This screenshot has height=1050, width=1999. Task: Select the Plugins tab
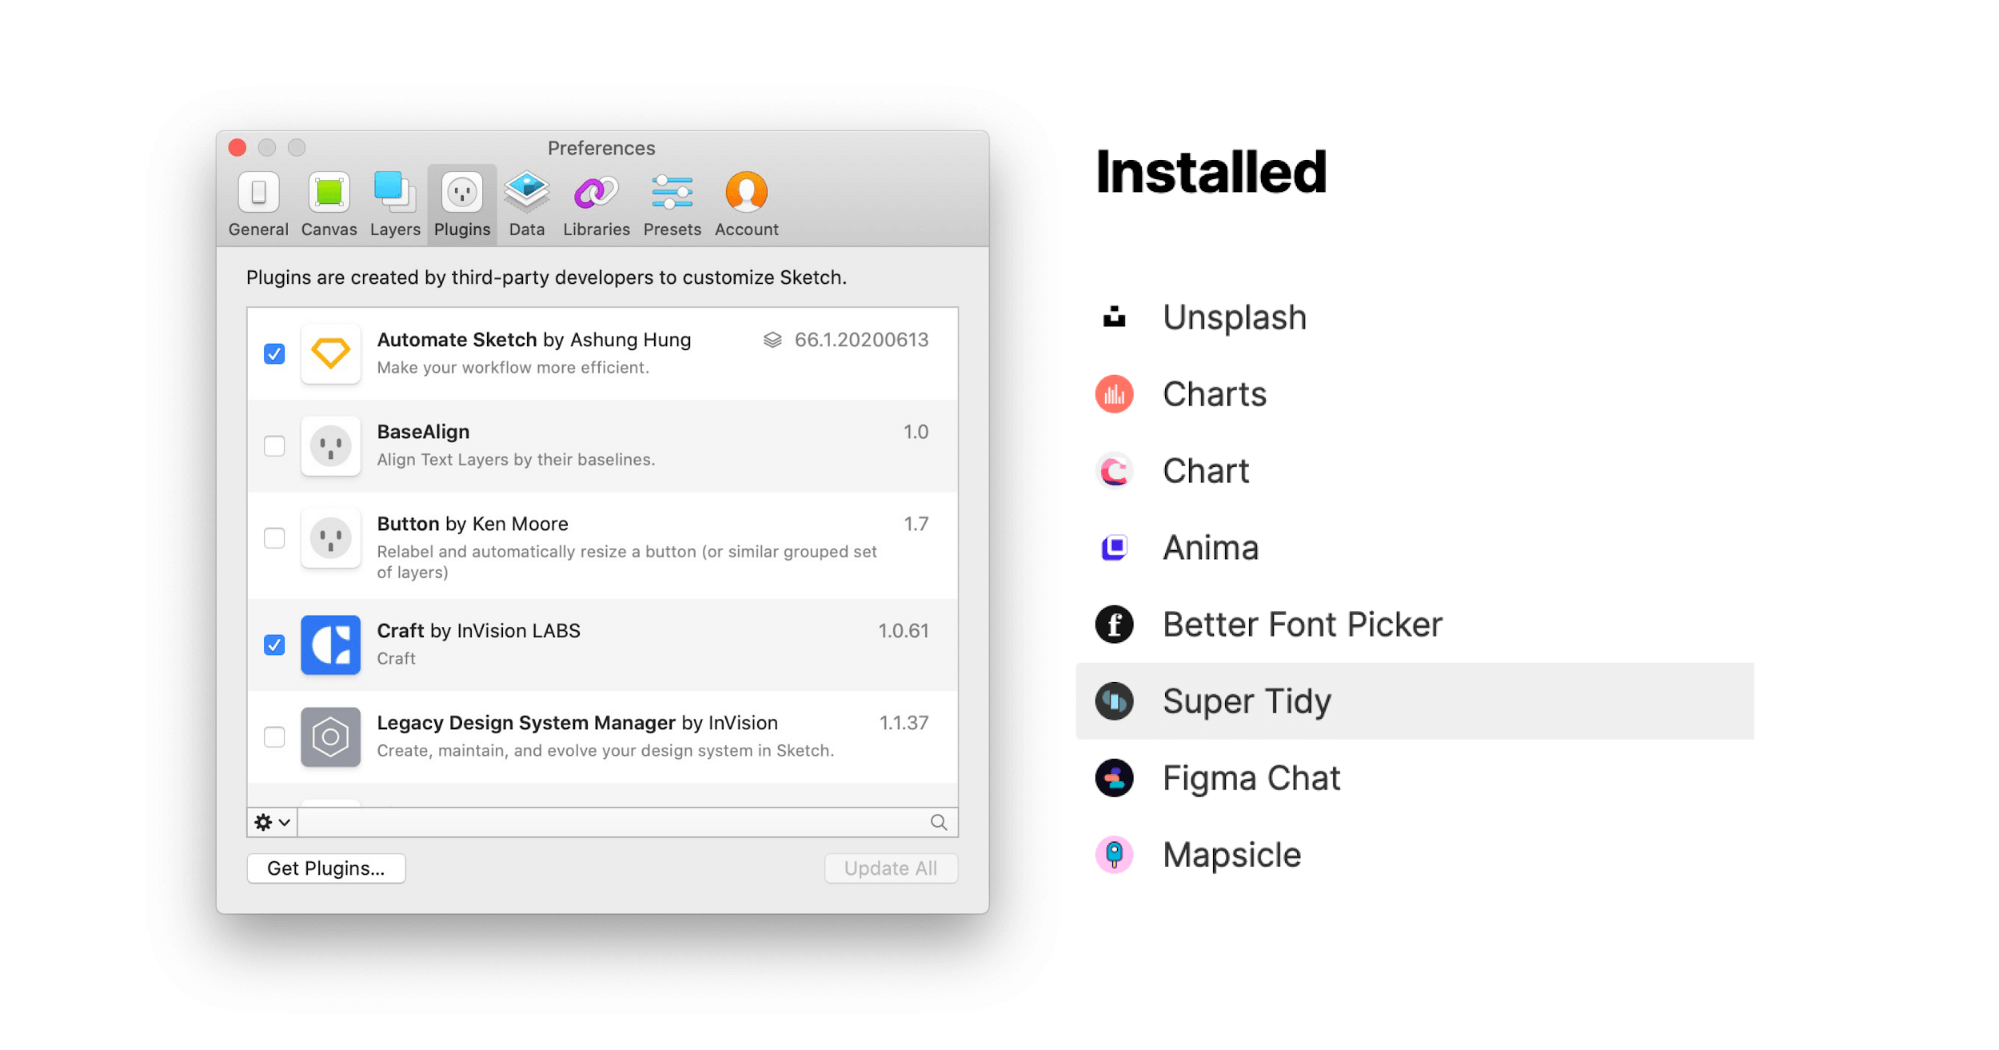[462, 204]
